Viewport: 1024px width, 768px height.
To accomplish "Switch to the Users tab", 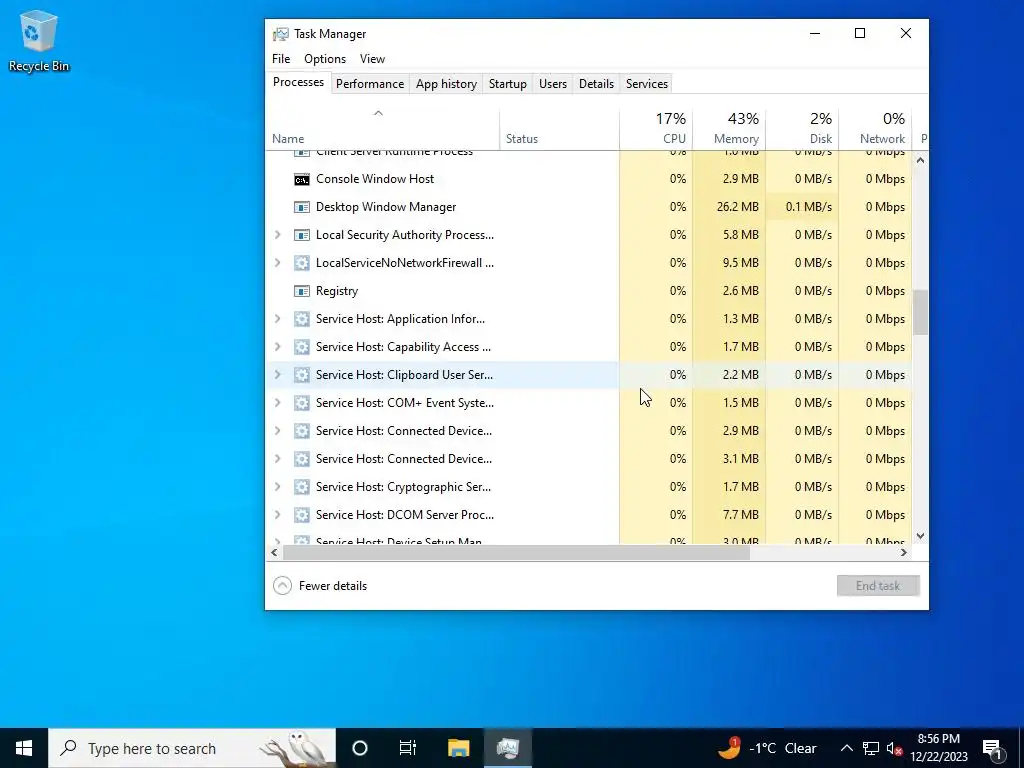I will (x=552, y=84).
